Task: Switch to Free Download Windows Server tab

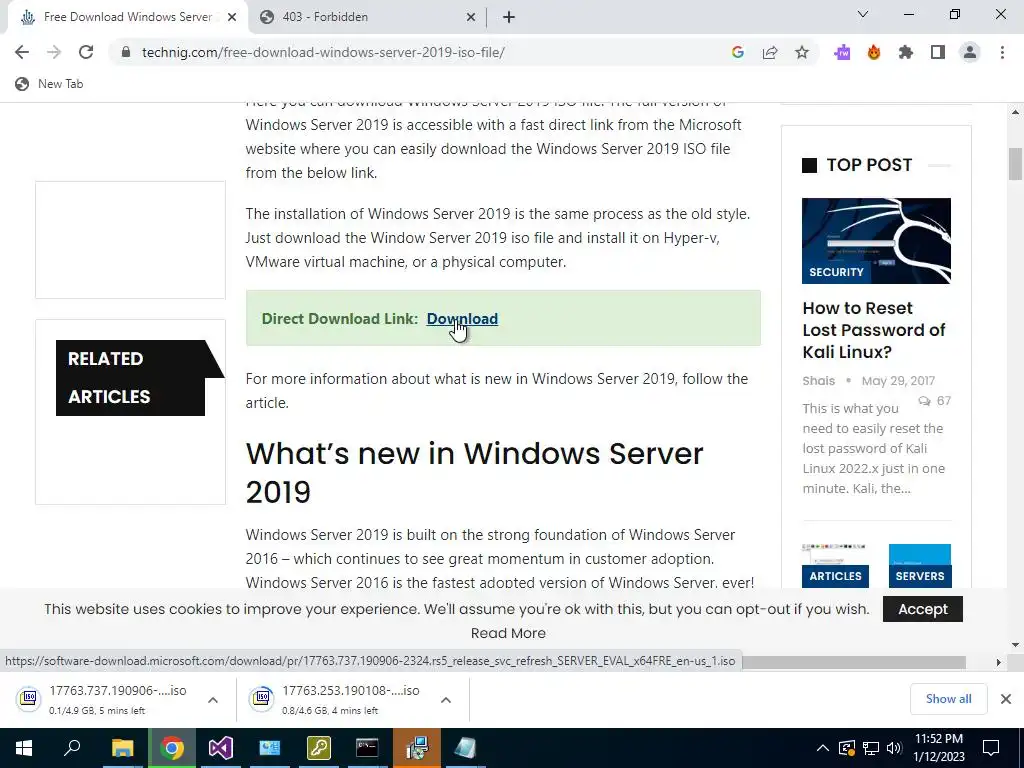Action: (x=127, y=17)
